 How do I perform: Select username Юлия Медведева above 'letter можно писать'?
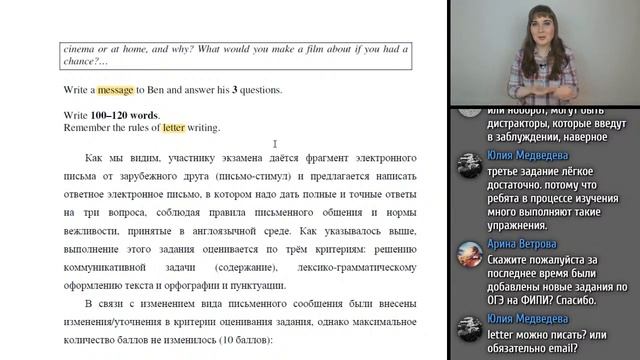[x=527, y=319]
